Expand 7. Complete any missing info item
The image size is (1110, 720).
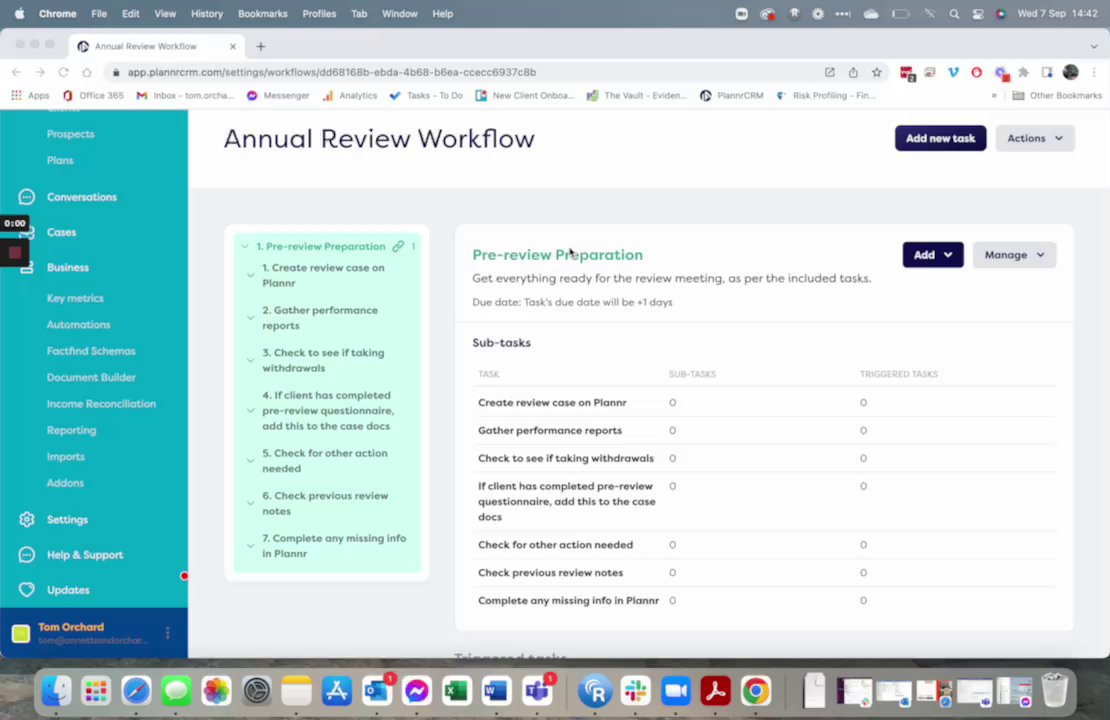[x=251, y=546]
